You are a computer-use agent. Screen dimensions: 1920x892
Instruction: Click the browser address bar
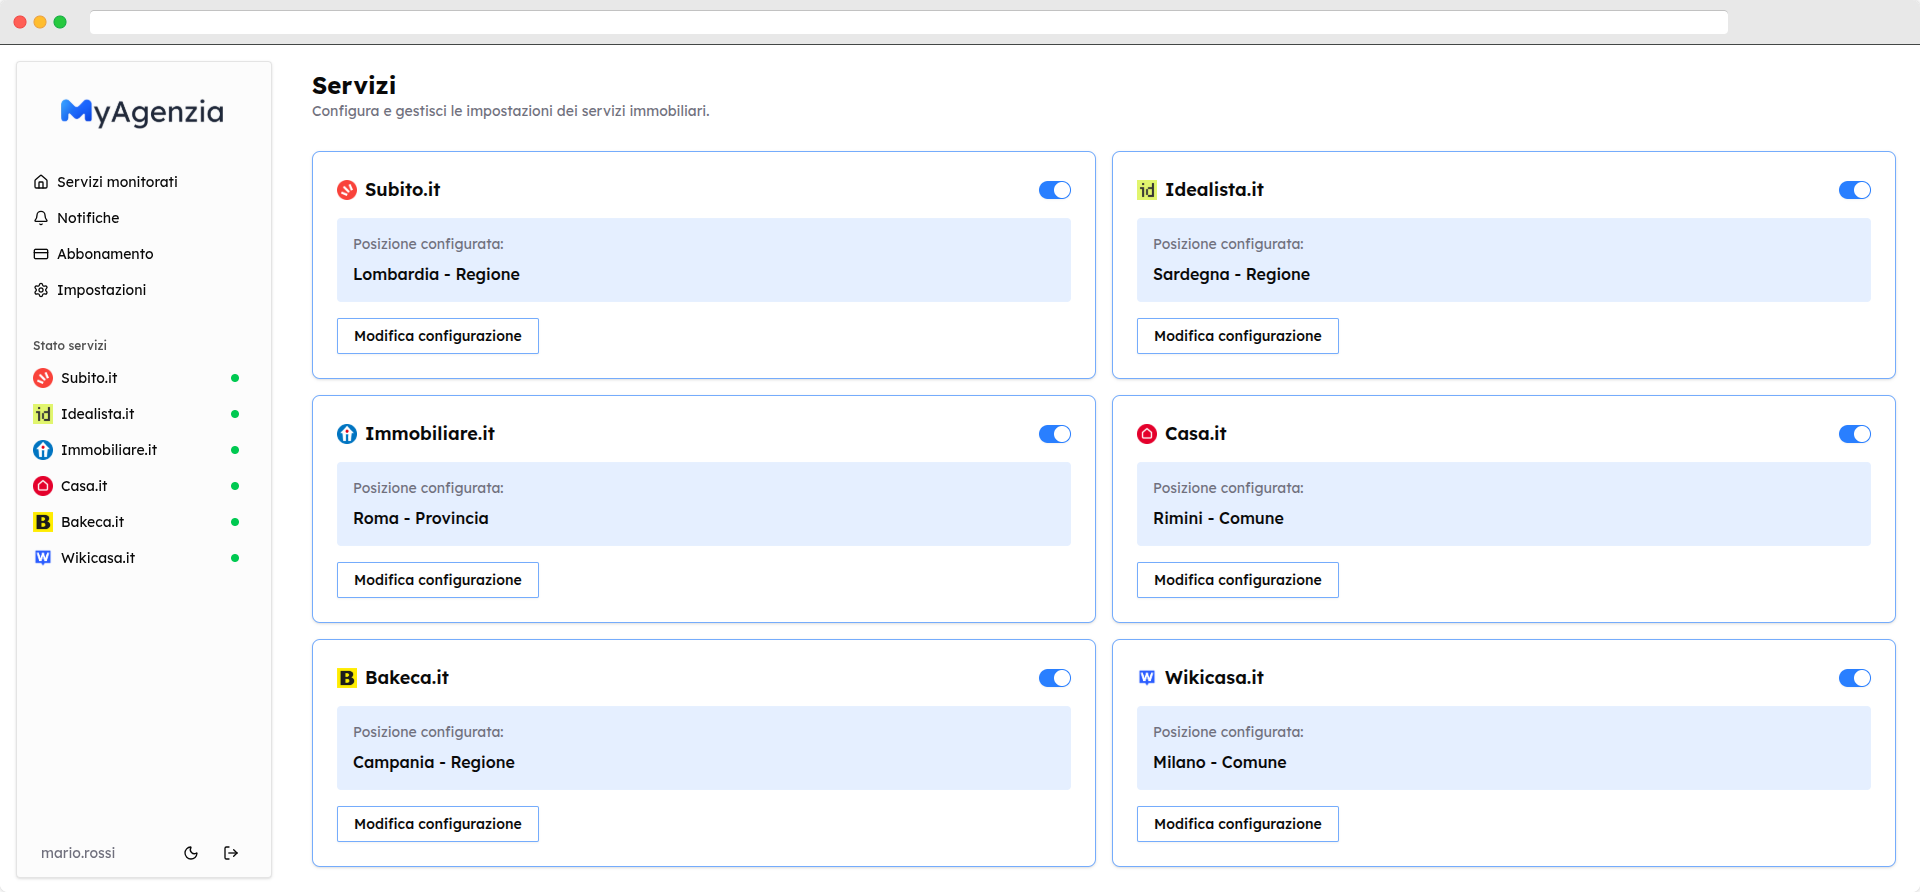pos(908,22)
